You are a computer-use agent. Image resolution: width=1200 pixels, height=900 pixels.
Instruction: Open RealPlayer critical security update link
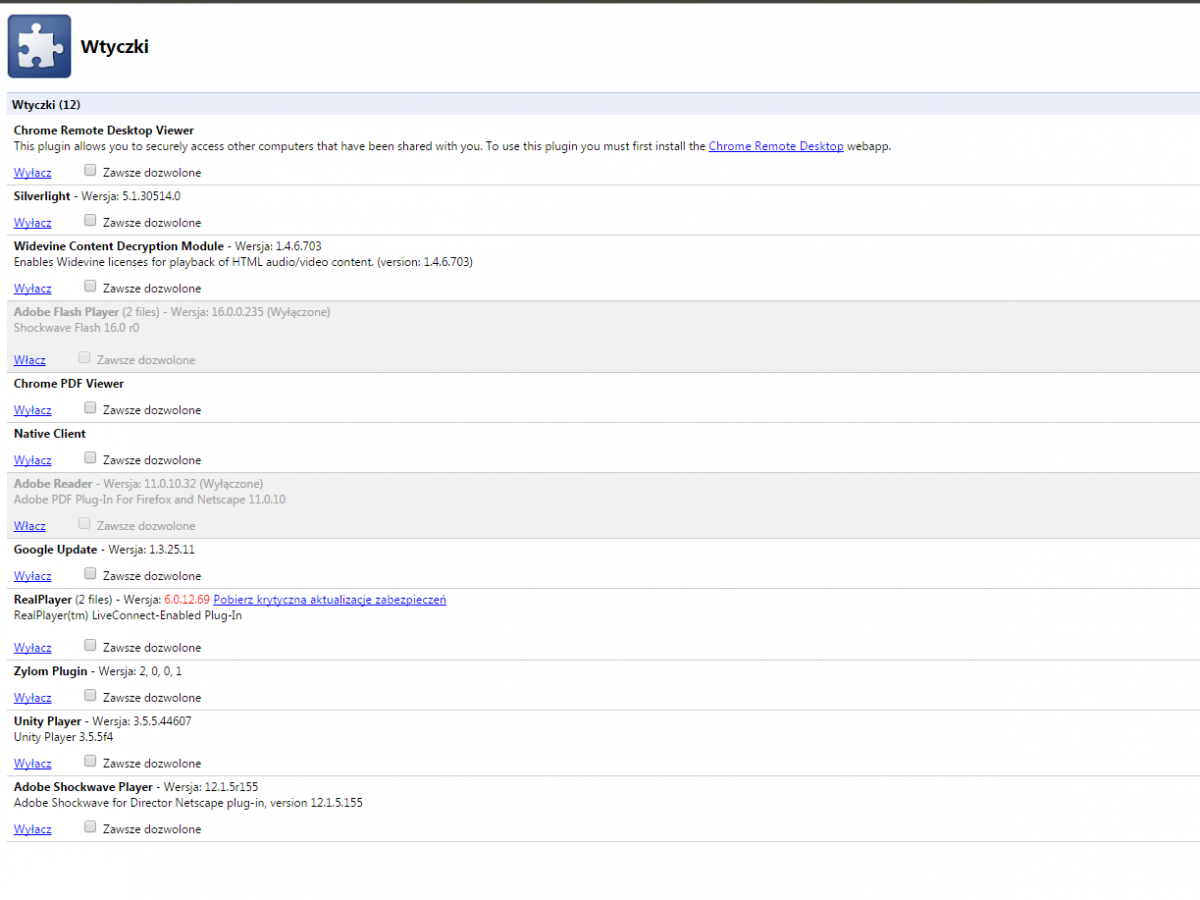coord(330,600)
